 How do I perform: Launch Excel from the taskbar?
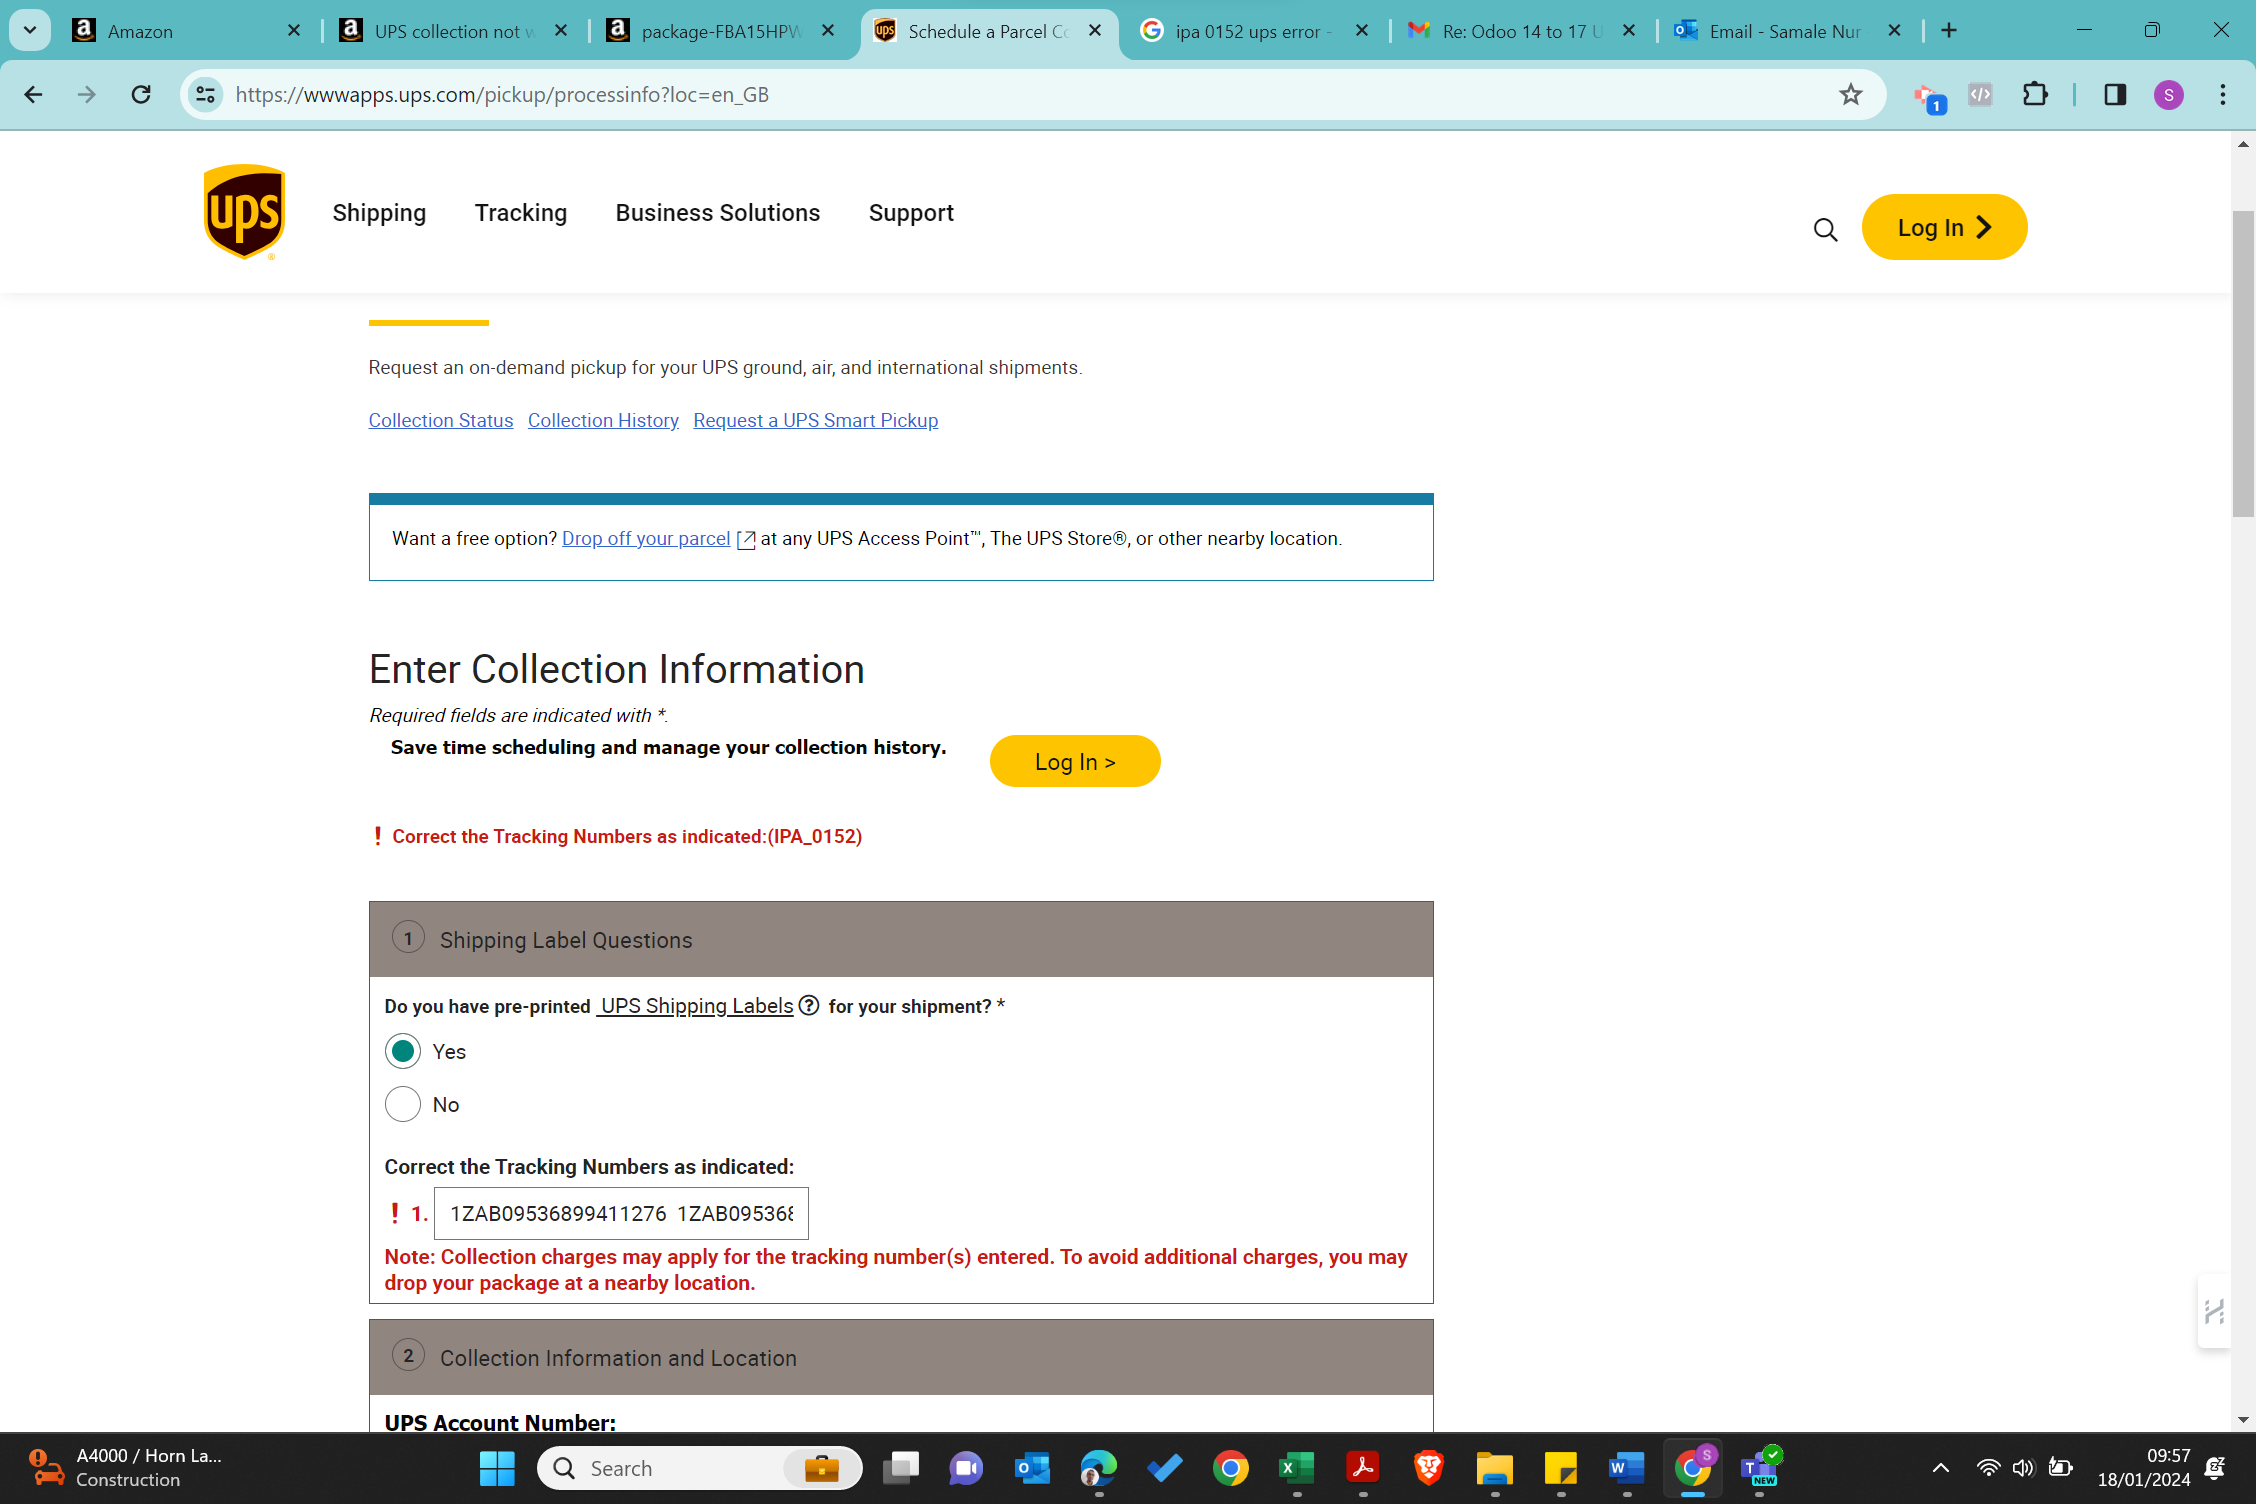pos(1297,1468)
